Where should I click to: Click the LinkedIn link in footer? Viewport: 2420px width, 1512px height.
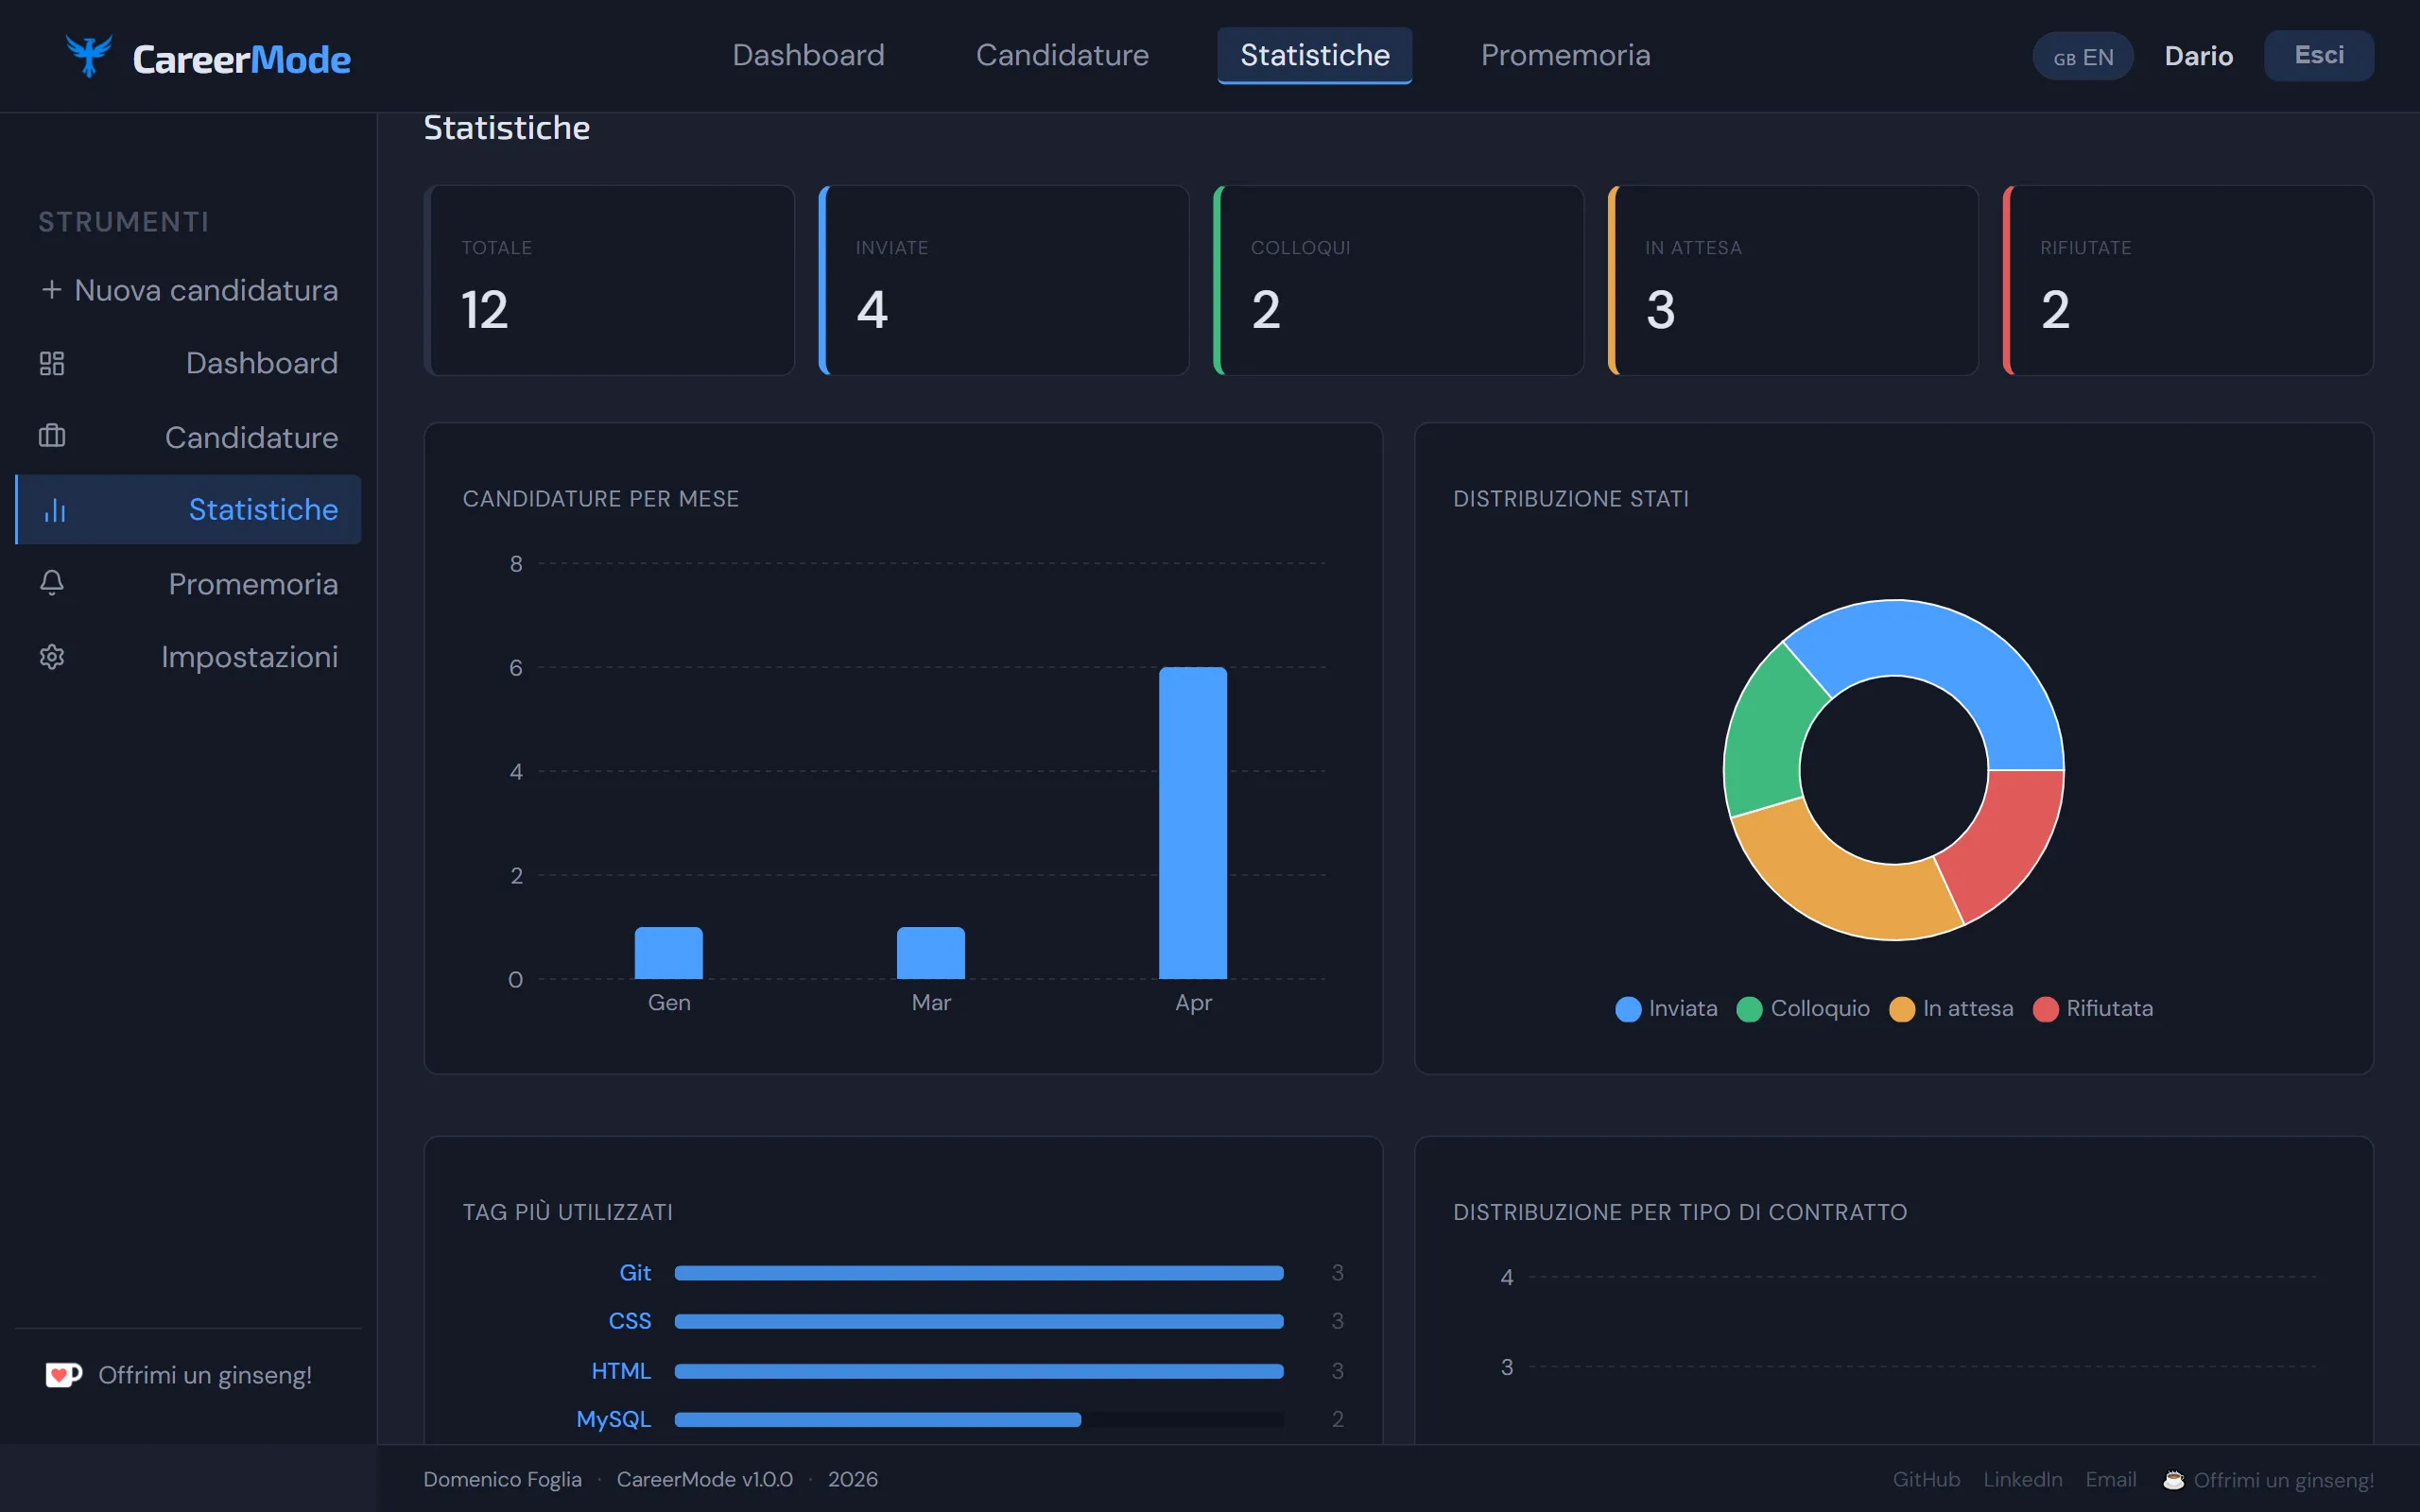(2022, 1479)
